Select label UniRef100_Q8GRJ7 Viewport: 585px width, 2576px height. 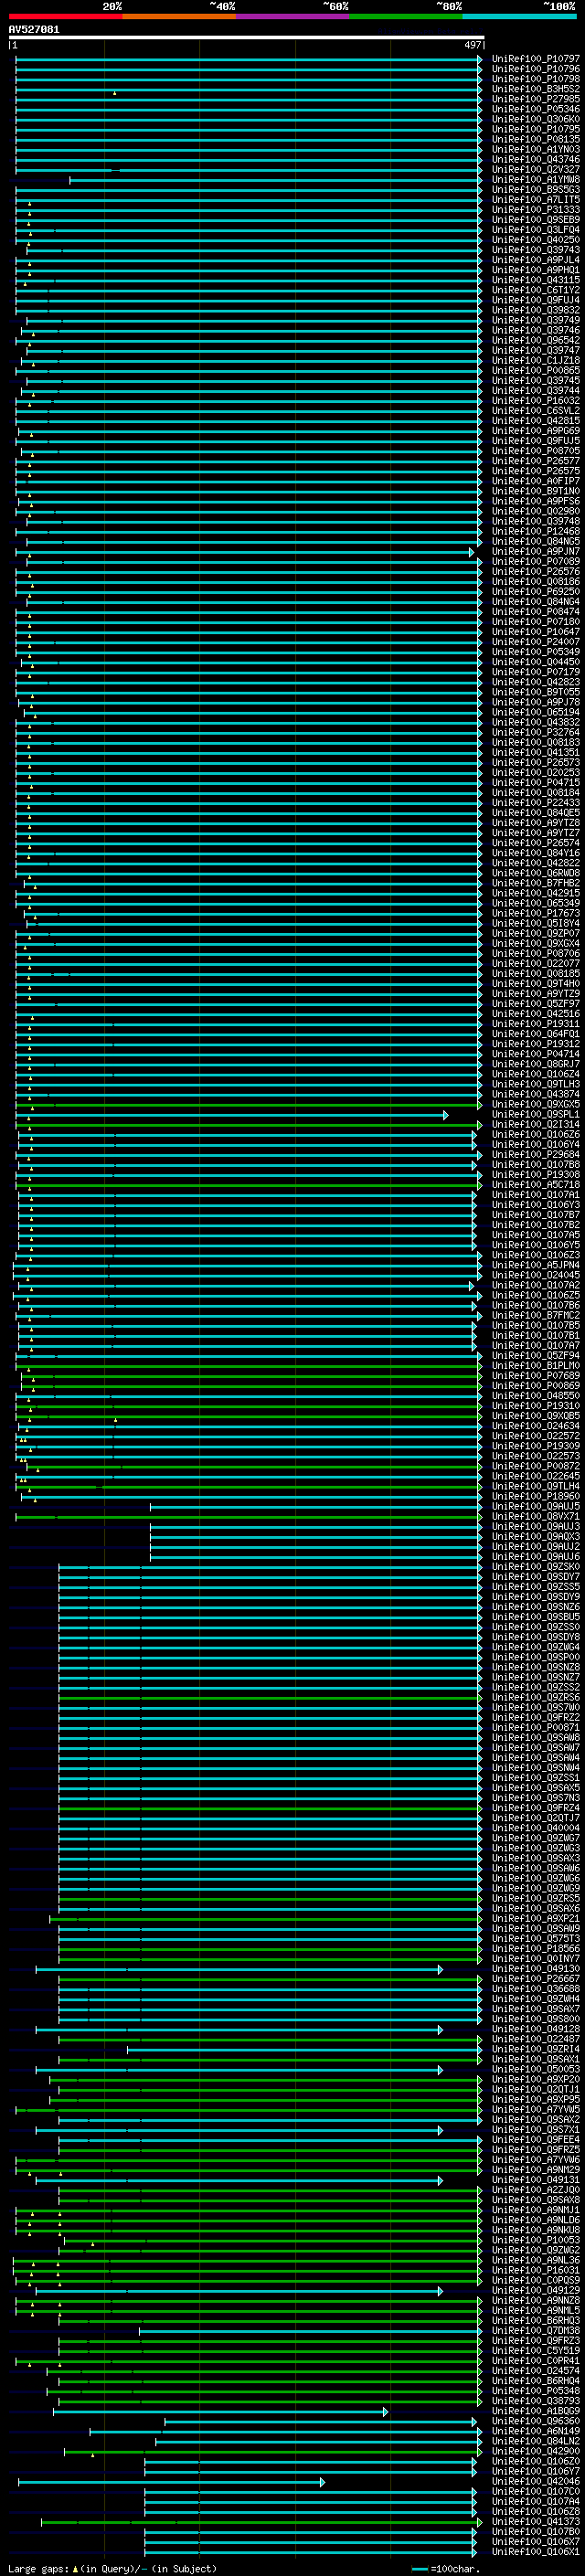coord(536,1064)
